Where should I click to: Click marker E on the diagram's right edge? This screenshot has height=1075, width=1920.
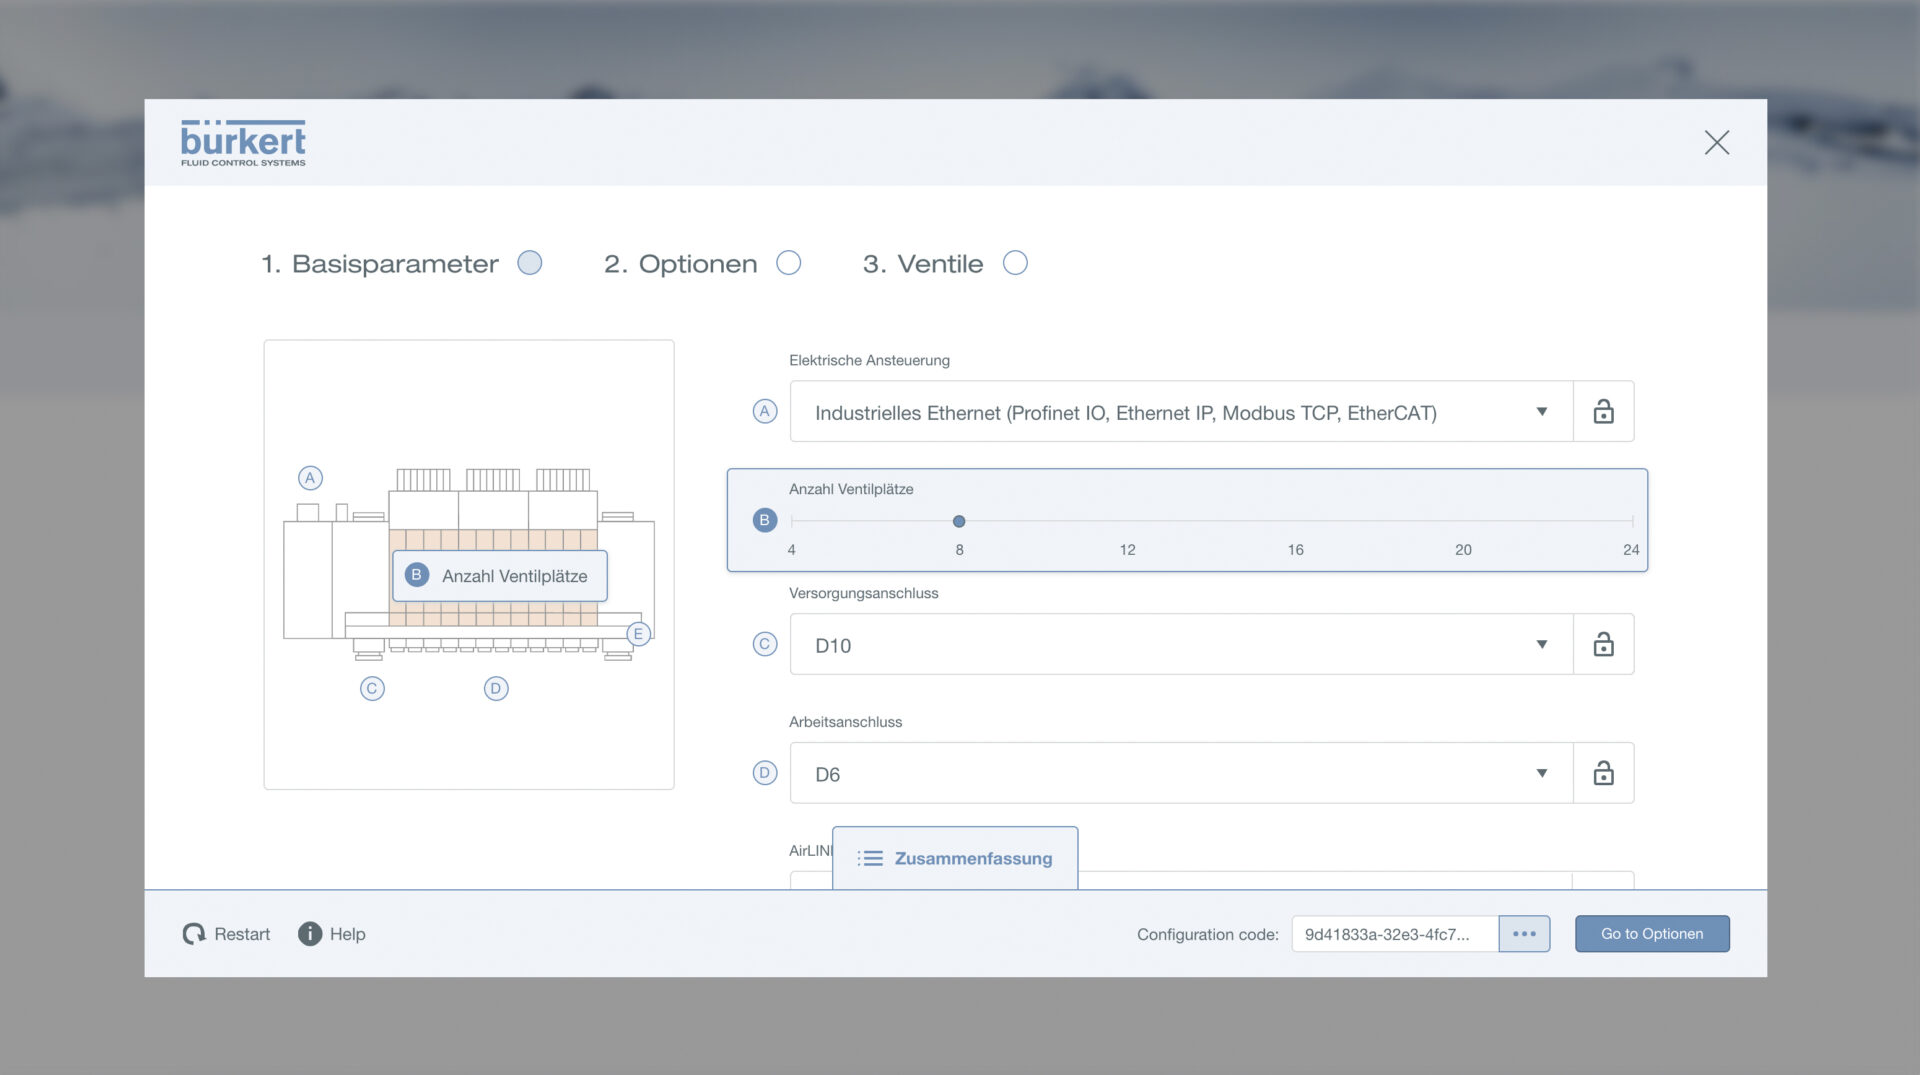638,634
